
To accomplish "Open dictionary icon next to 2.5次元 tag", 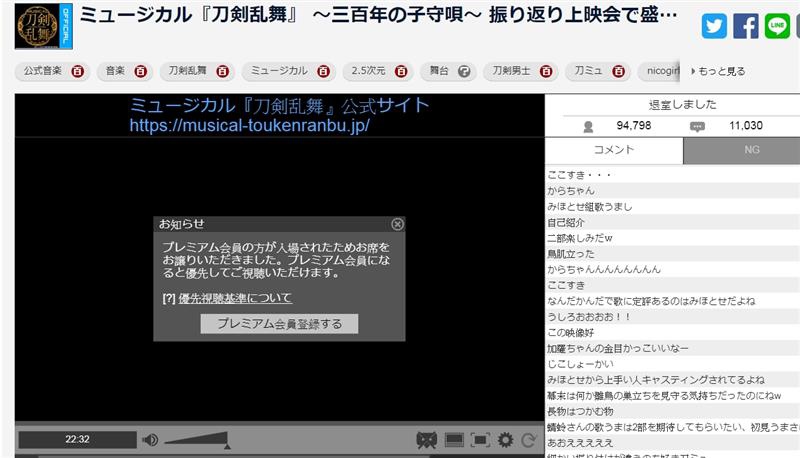I will 401,71.
